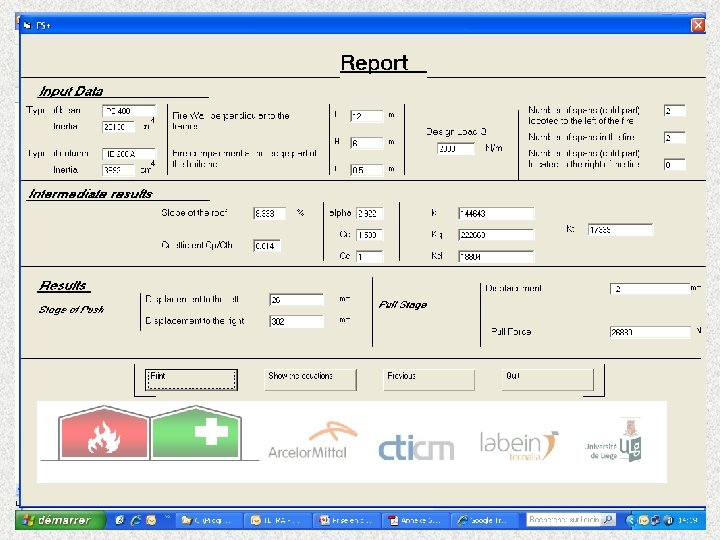Click the Pull Stage displacement field
This screenshot has height=540, width=720.
pos(650,288)
